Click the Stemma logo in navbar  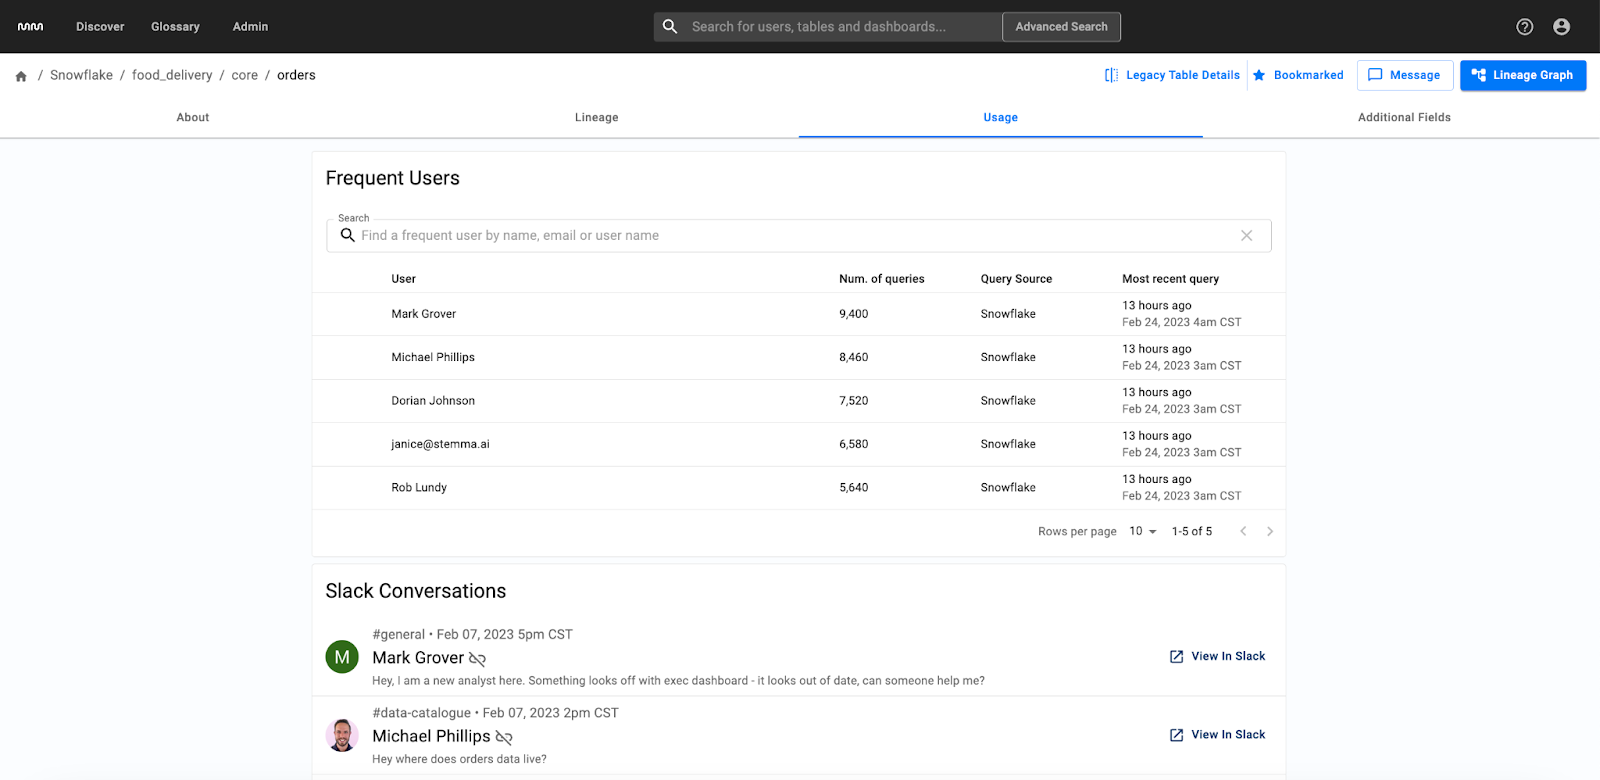31,27
